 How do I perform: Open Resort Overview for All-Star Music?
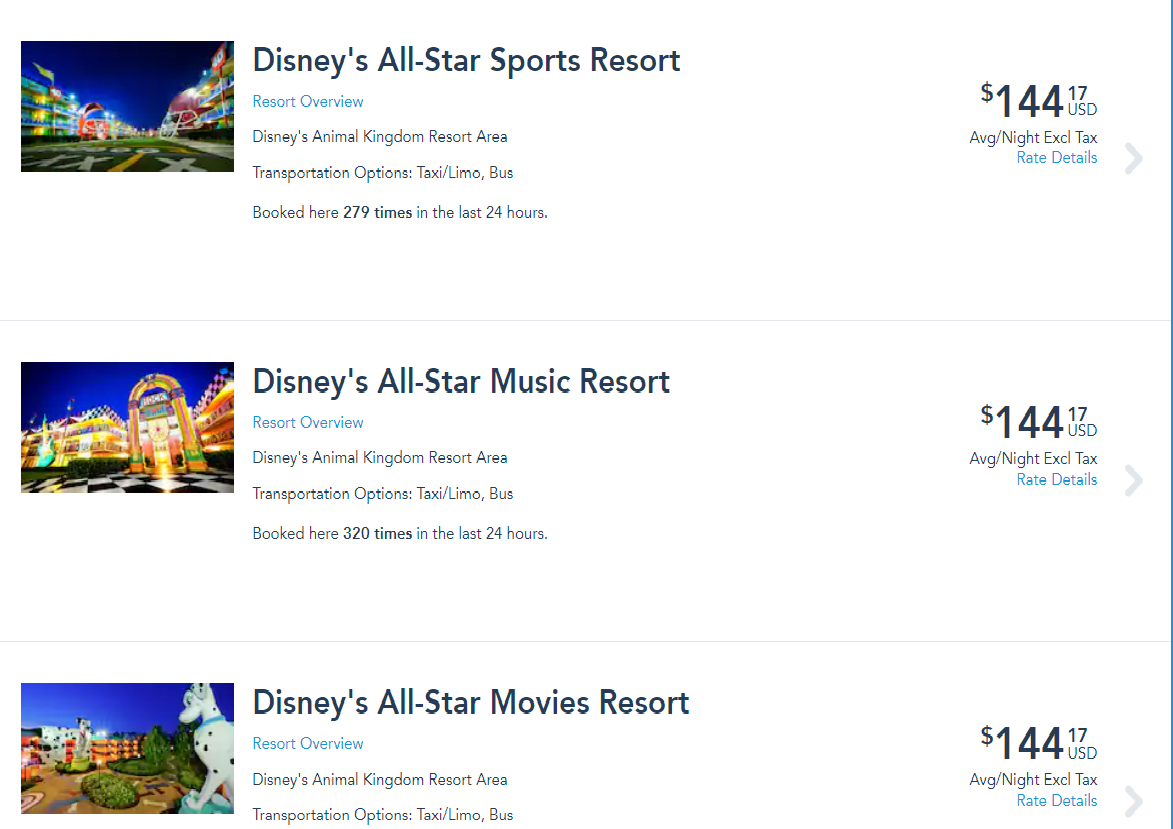click(307, 423)
